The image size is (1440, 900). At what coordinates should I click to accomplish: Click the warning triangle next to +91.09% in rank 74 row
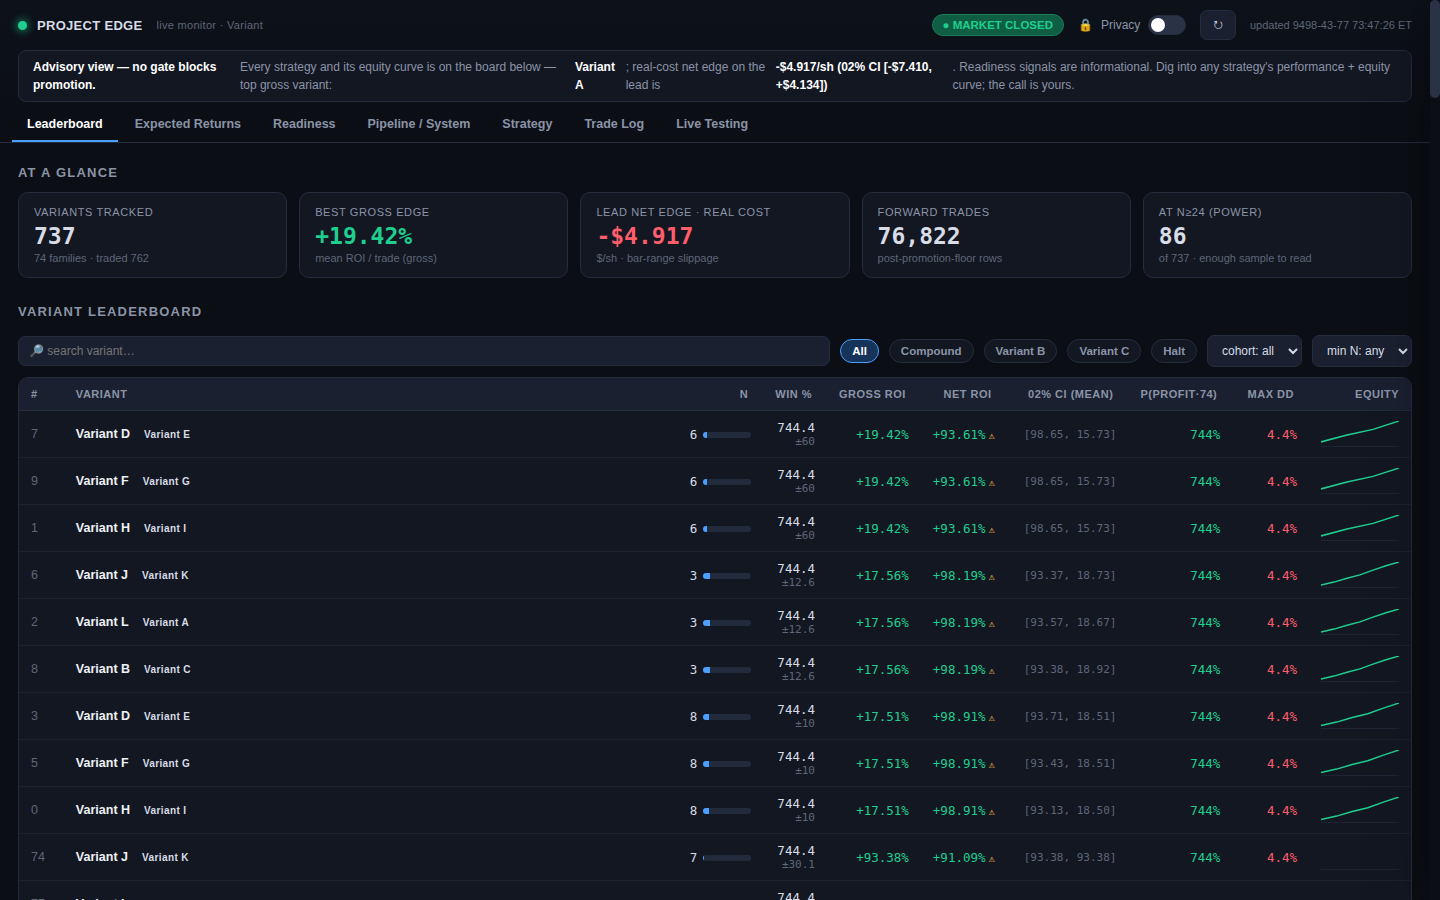[992, 859]
